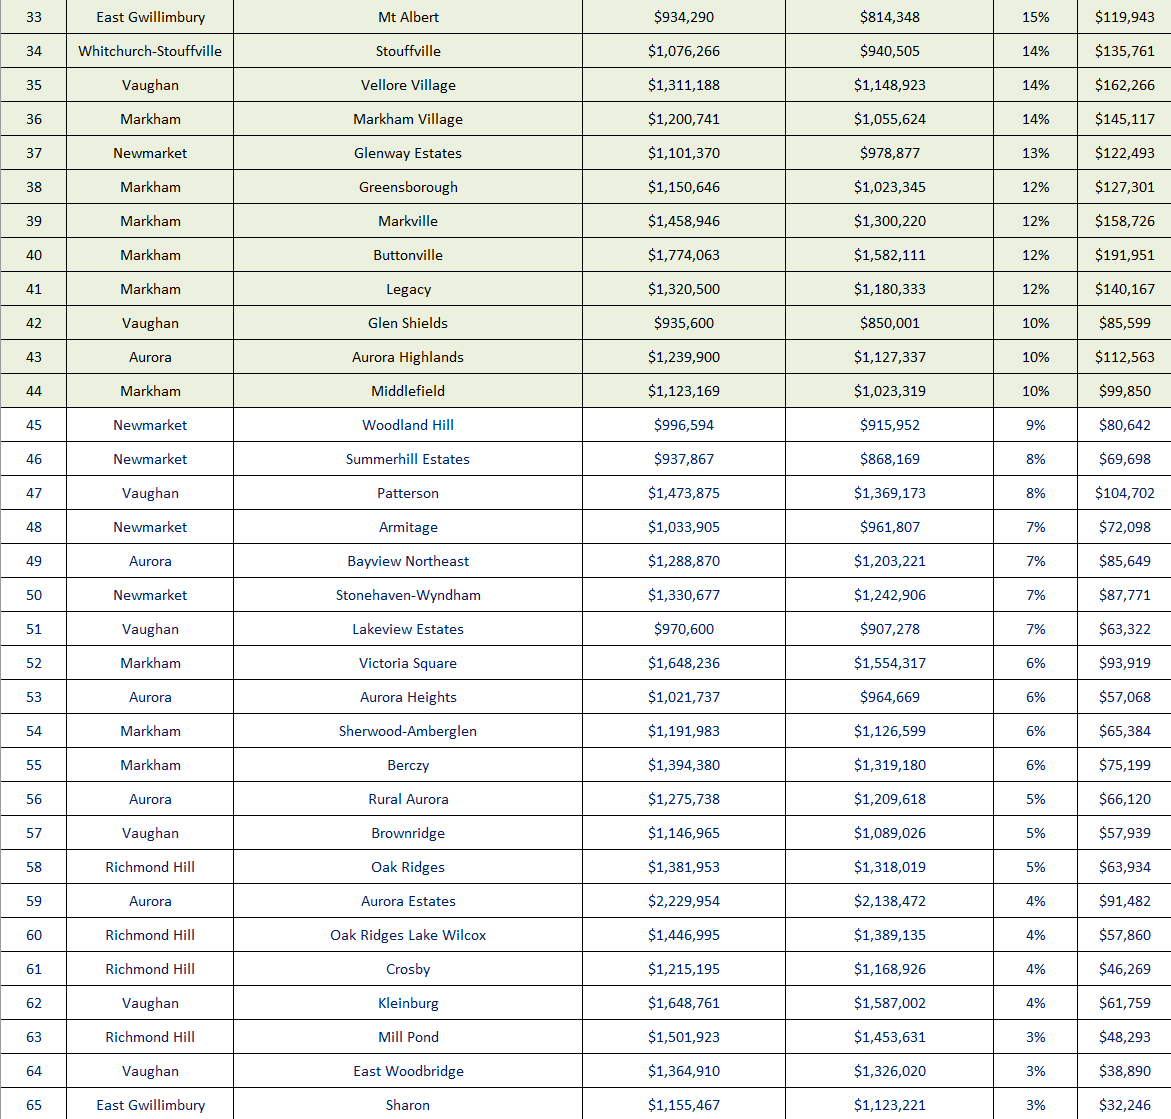Select the Aurora Highlands cell
The width and height of the screenshot is (1171, 1119).
coord(408,357)
